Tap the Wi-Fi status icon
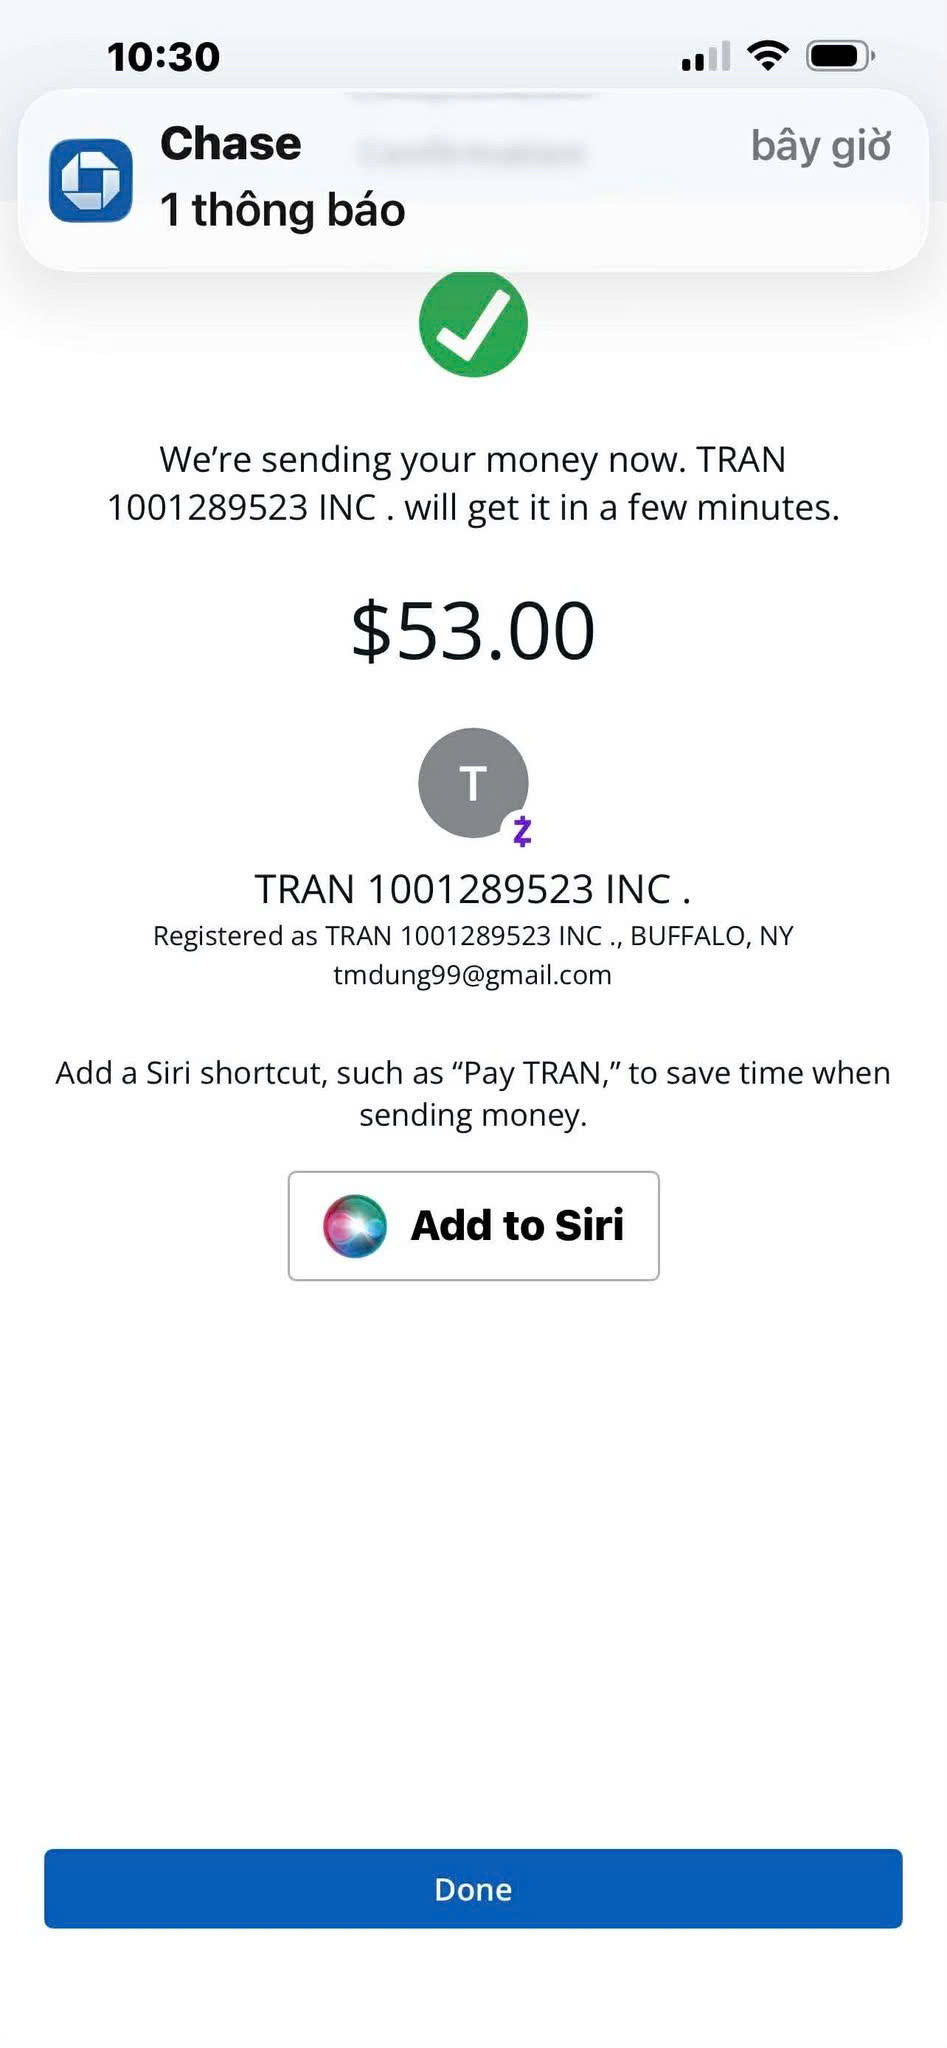Screen dimensions: 947x2048 pos(767,56)
